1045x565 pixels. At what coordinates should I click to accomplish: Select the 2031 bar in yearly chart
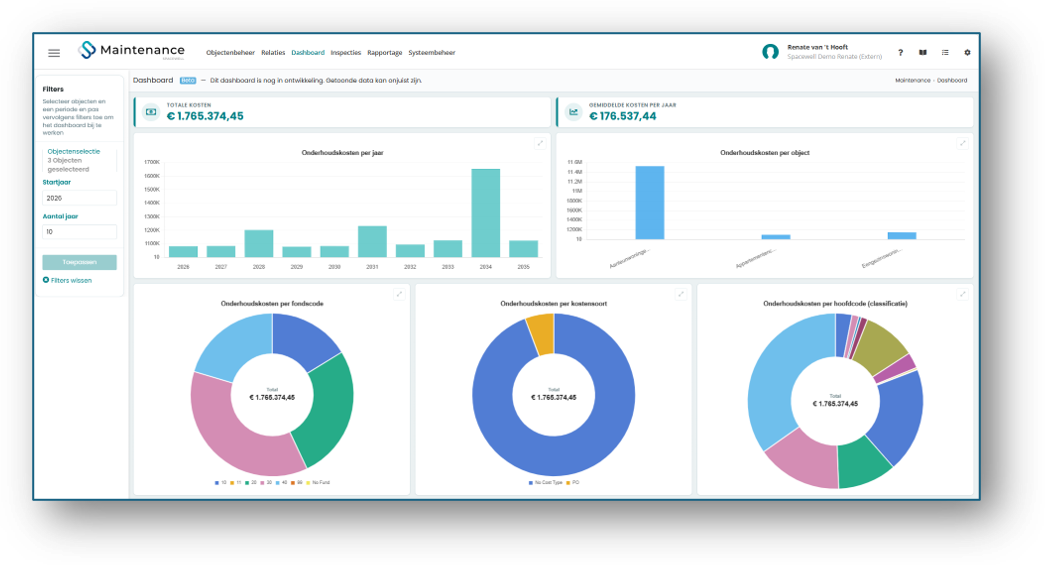tap(373, 242)
